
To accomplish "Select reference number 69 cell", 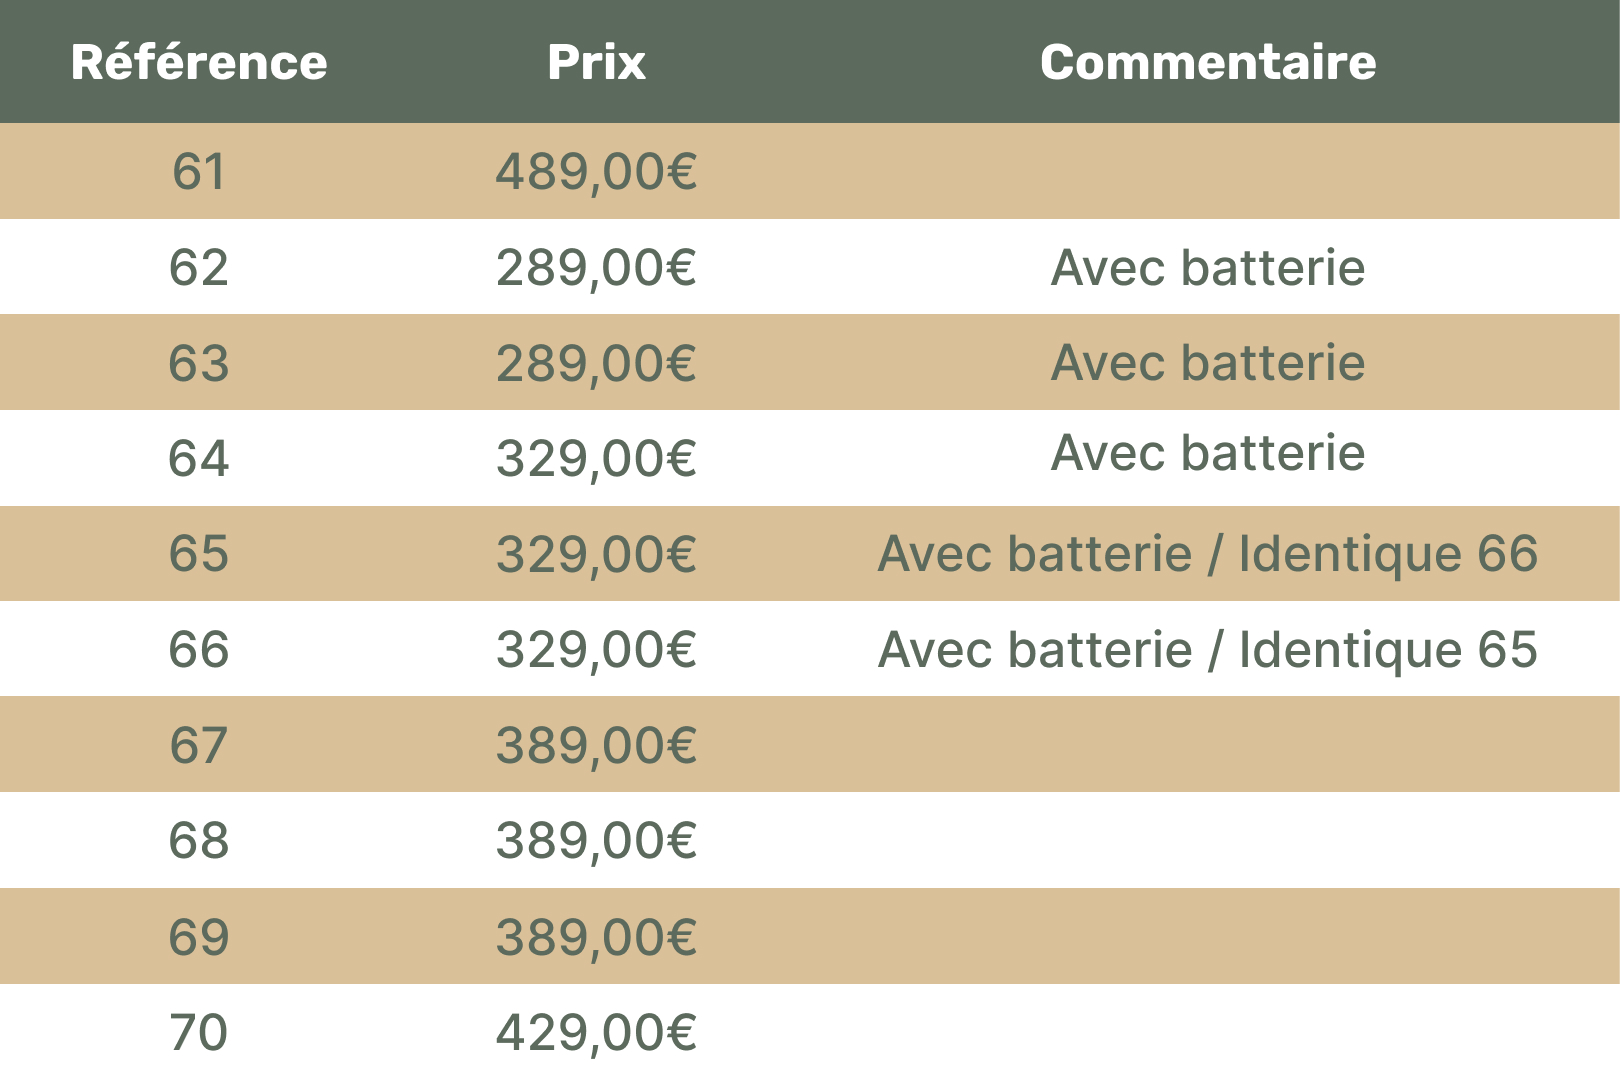I will click(199, 937).
